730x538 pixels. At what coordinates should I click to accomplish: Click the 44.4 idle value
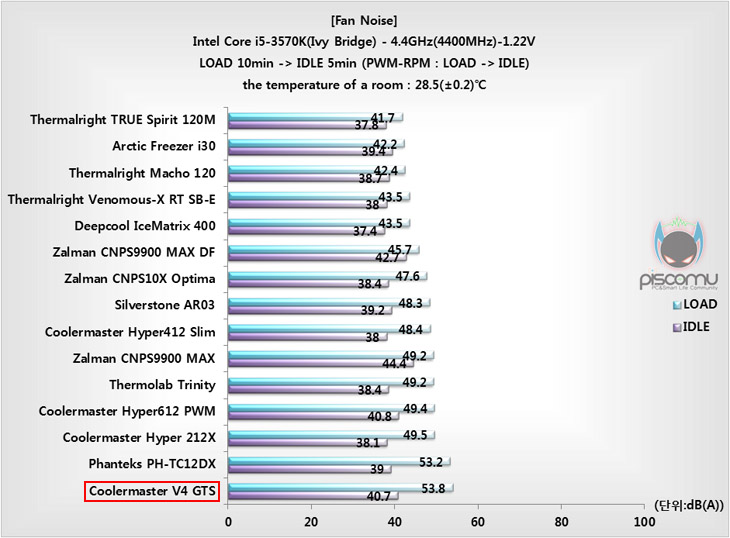coord(394,364)
